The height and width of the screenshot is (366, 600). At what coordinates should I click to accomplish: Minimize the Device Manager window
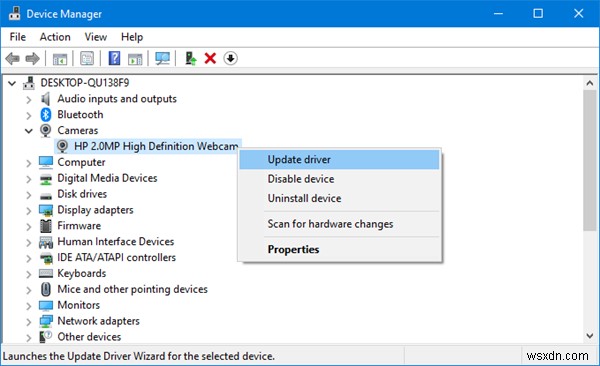498,14
